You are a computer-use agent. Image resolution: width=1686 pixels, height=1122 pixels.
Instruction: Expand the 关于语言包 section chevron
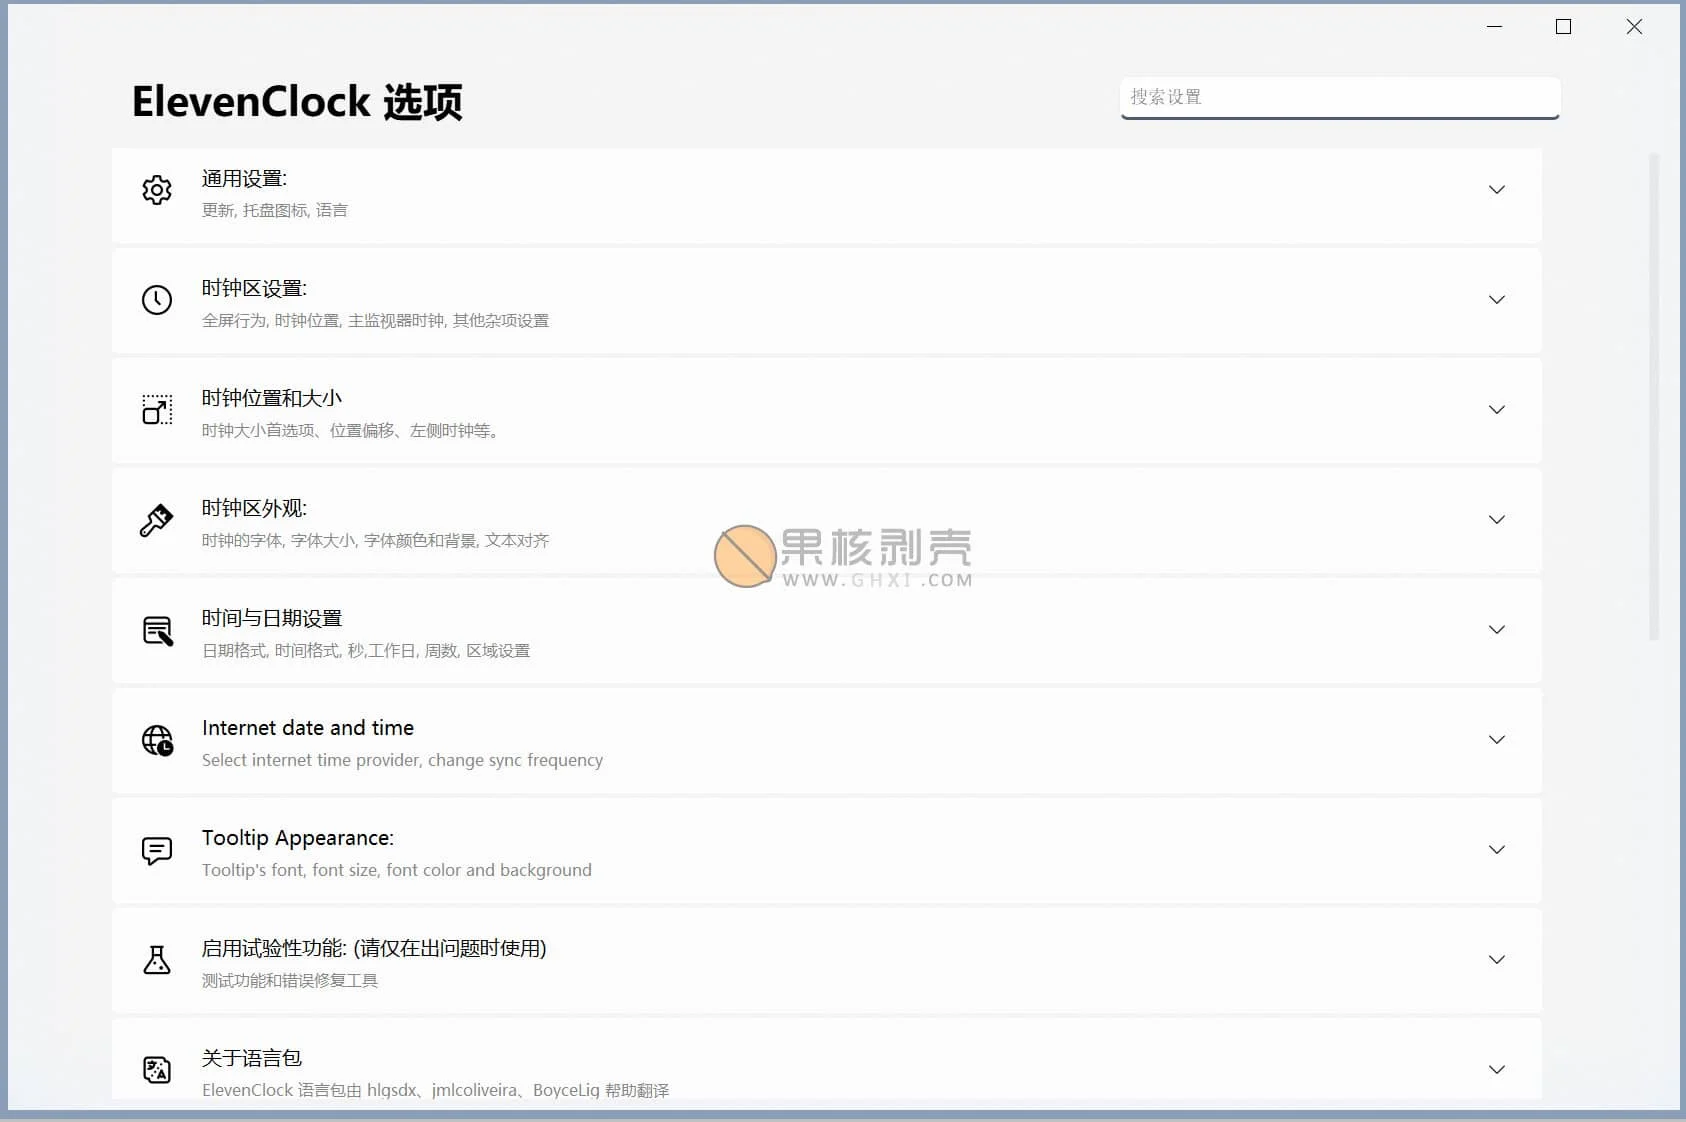pyautogui.click(x=1496, y=1070)
